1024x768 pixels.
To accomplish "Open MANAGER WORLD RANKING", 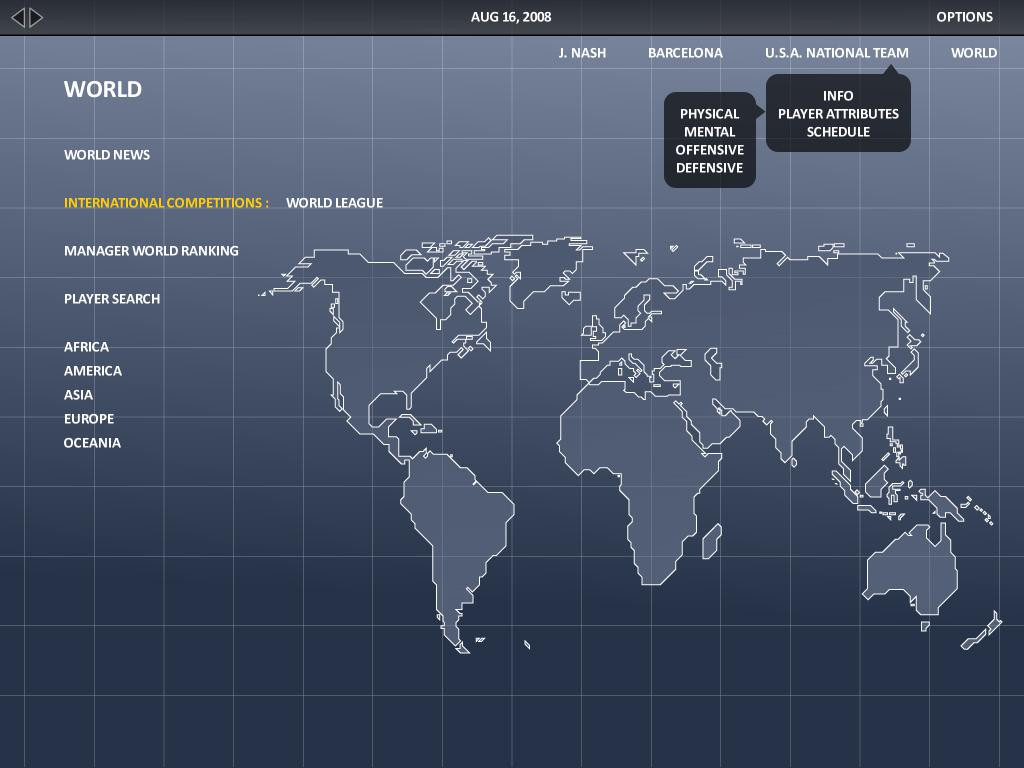I will tap(151, 250).
